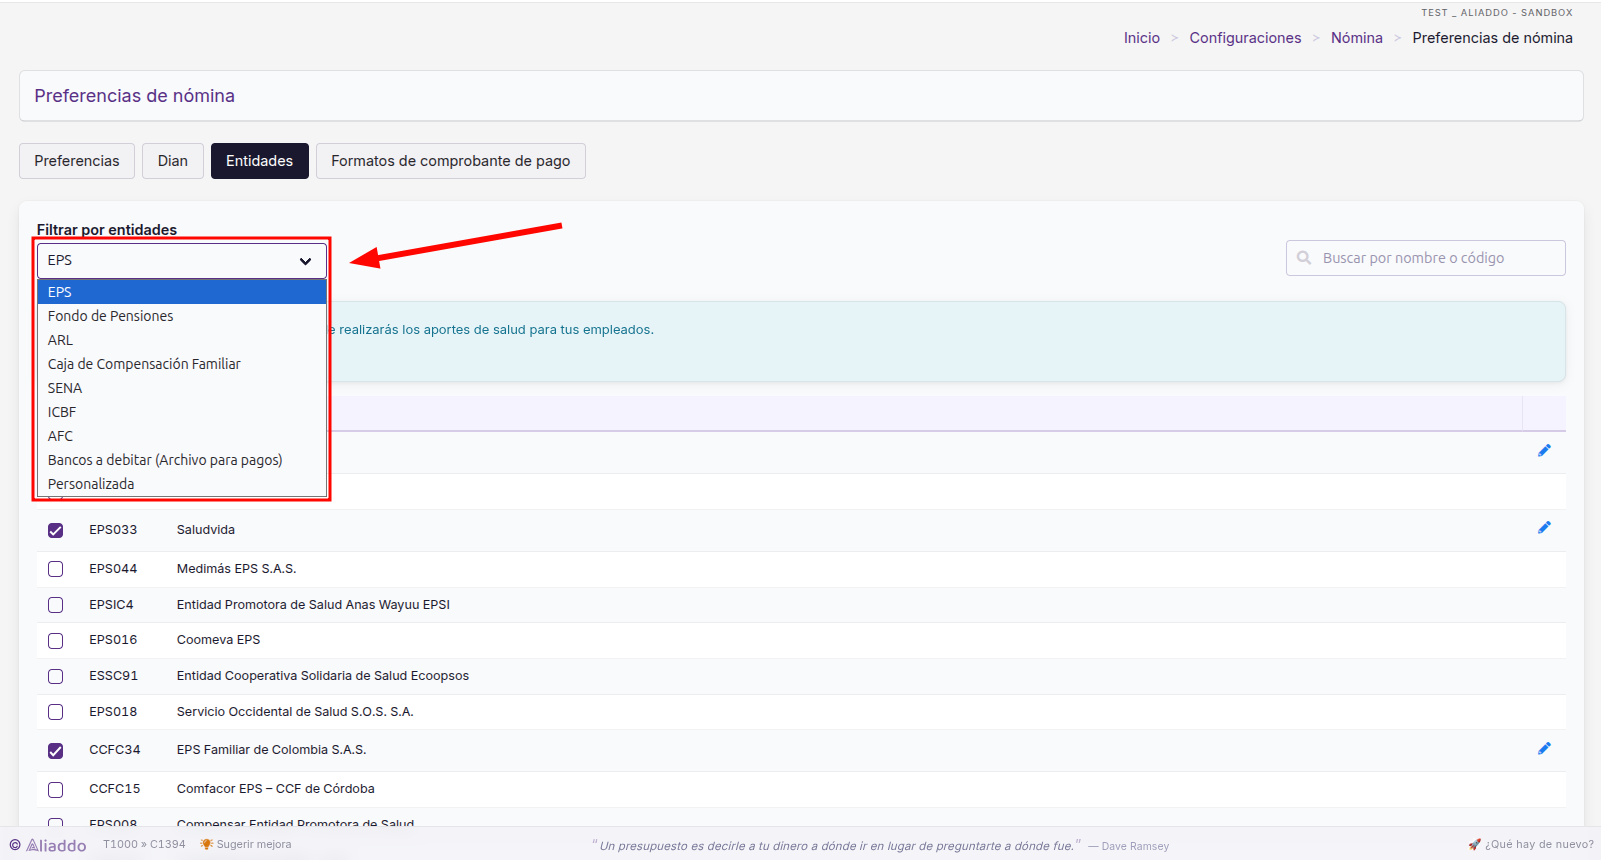This screenshot has width=1601, height=860.
Task: Select SENA in the filter list
Action: pyautogui.click(x=182, y=388)
